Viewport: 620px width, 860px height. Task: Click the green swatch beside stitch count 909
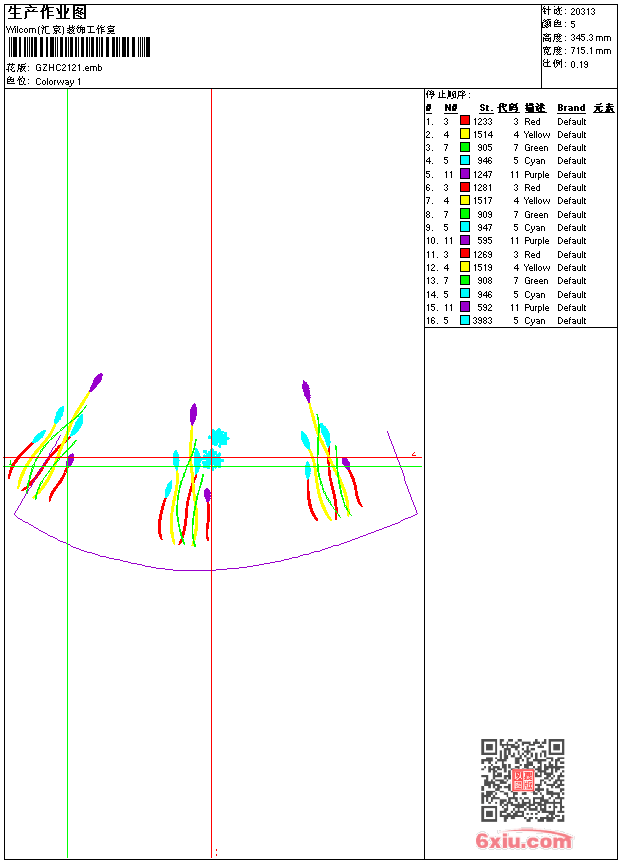point(465,214)
